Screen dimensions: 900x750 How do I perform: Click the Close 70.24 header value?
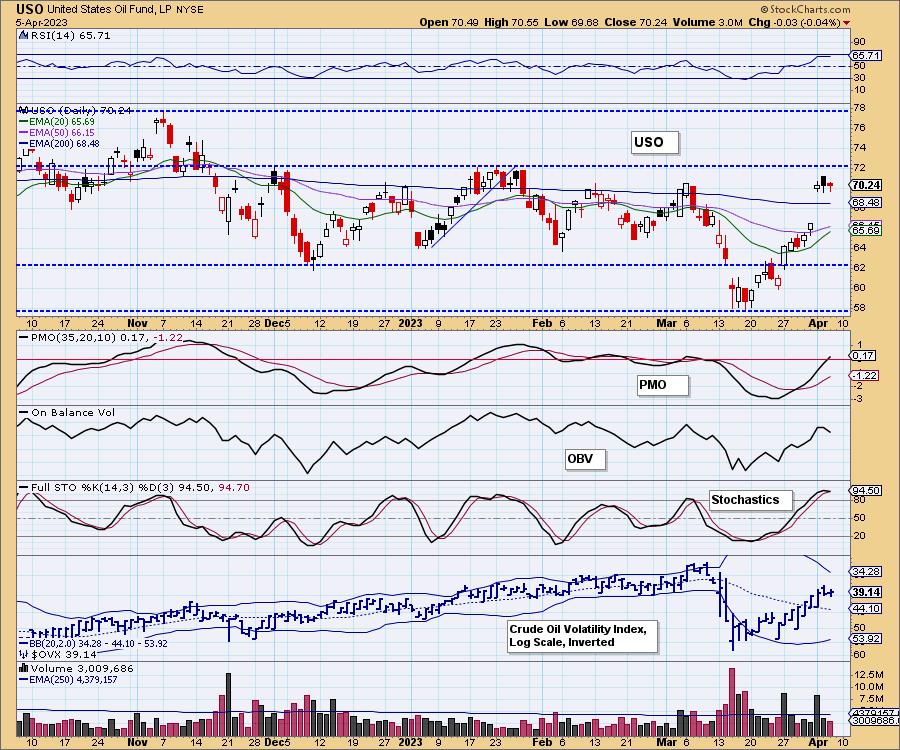pos(635,22)
